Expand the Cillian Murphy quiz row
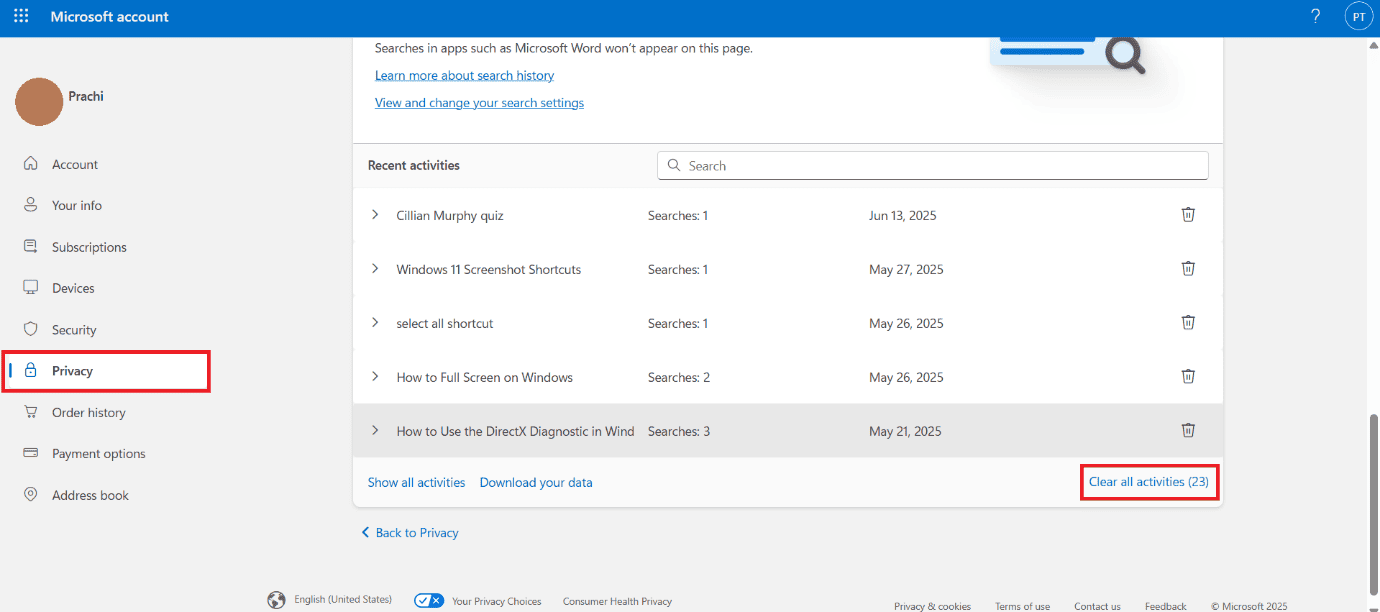The width and height of the screenshot is (1380, 612). pos(375,215)
